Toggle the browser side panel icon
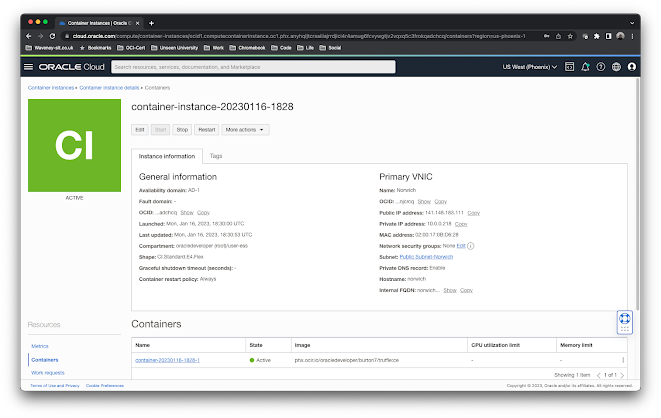661x418 pixels. pos(608,36)
